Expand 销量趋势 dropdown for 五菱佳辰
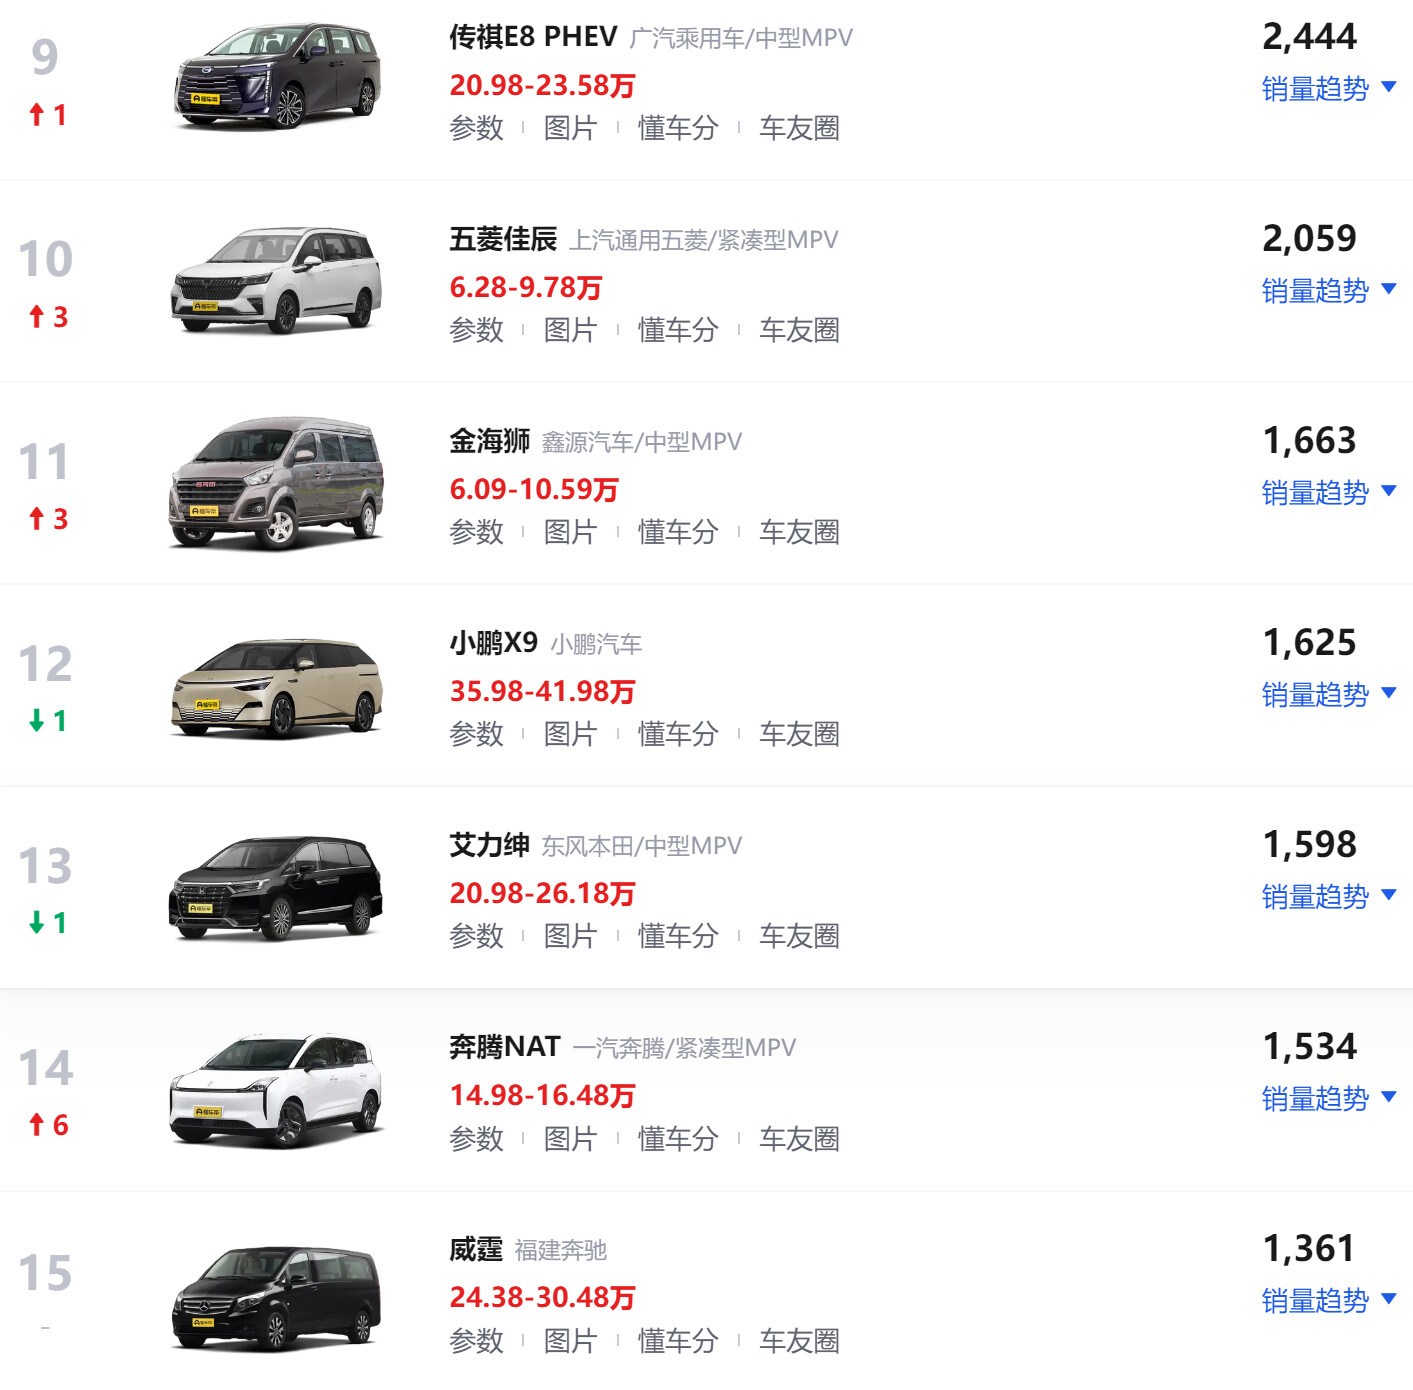The width and height of the screenshot is (1413, 1390). [x=1327, y=291]
